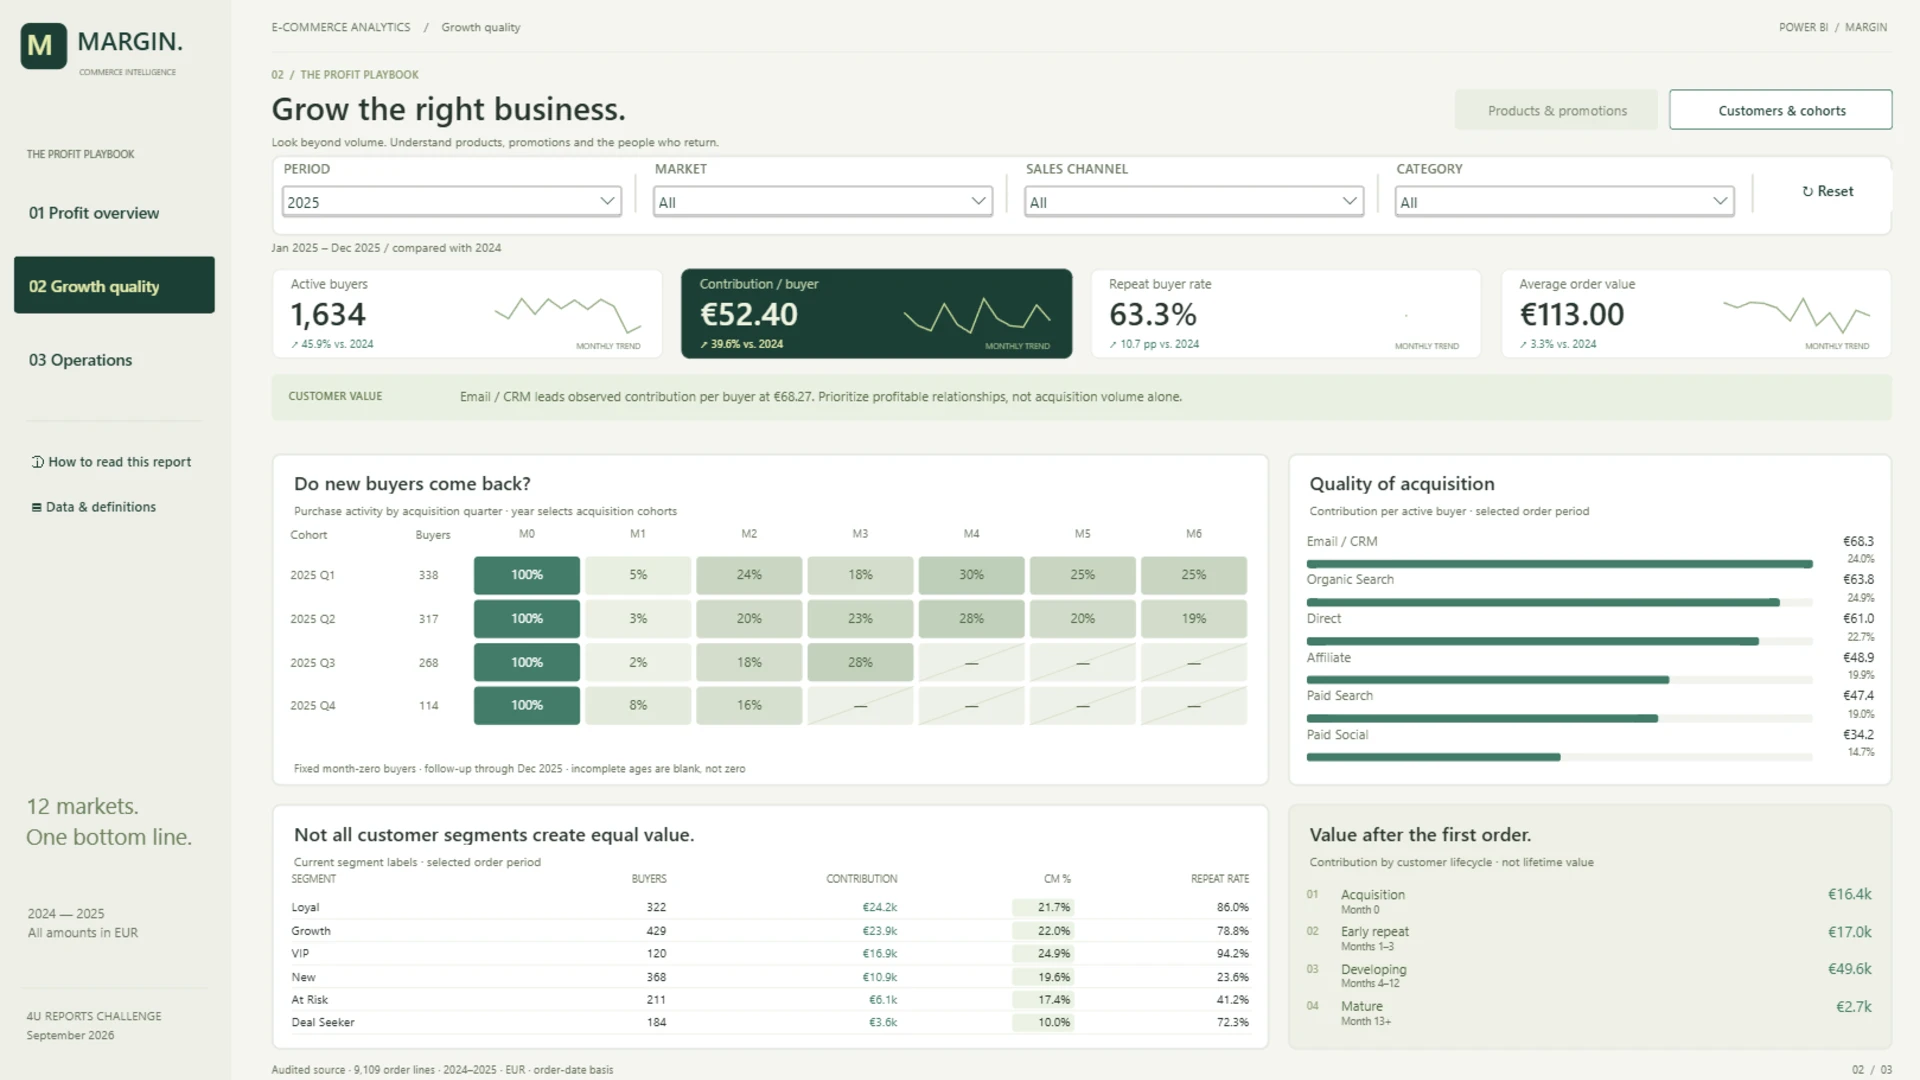Viewport: 1920px width, 1080px height.
Task: Click 2025 Q2 cohort M4 cell 28%
Action: (x=971, y=619)
